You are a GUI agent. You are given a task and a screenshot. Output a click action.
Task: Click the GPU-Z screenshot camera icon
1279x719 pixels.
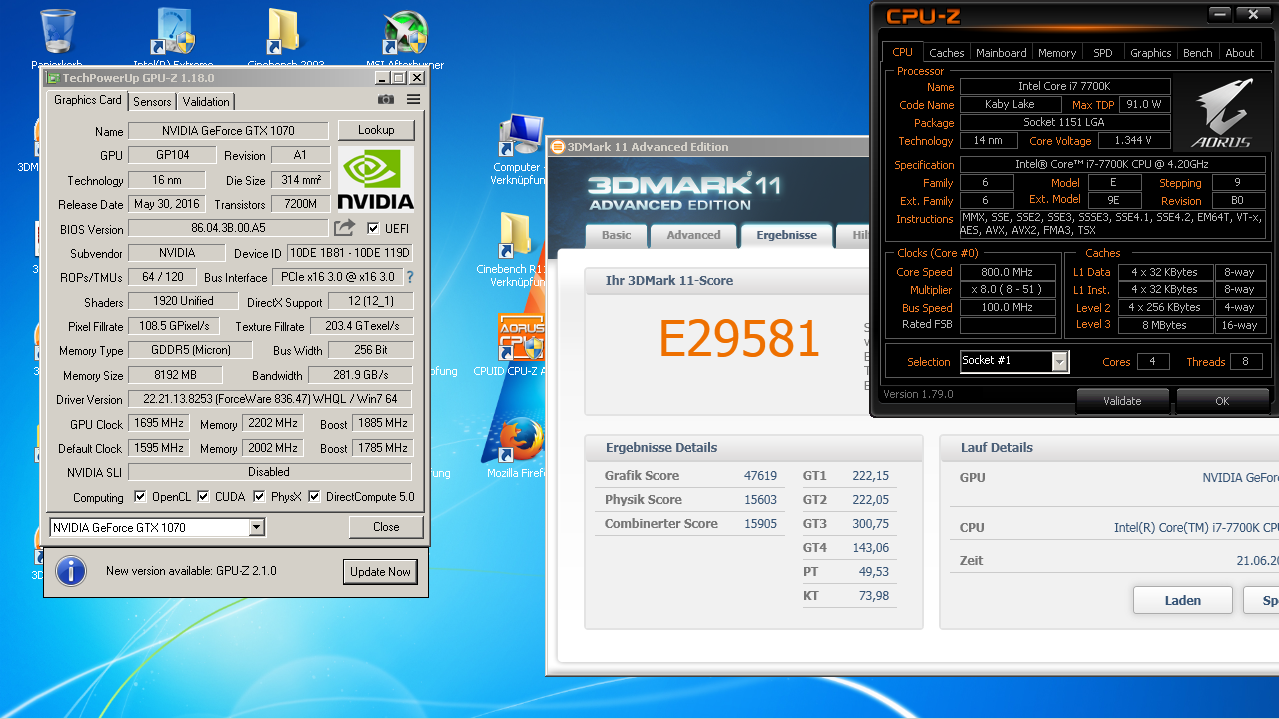coord(385,100)
